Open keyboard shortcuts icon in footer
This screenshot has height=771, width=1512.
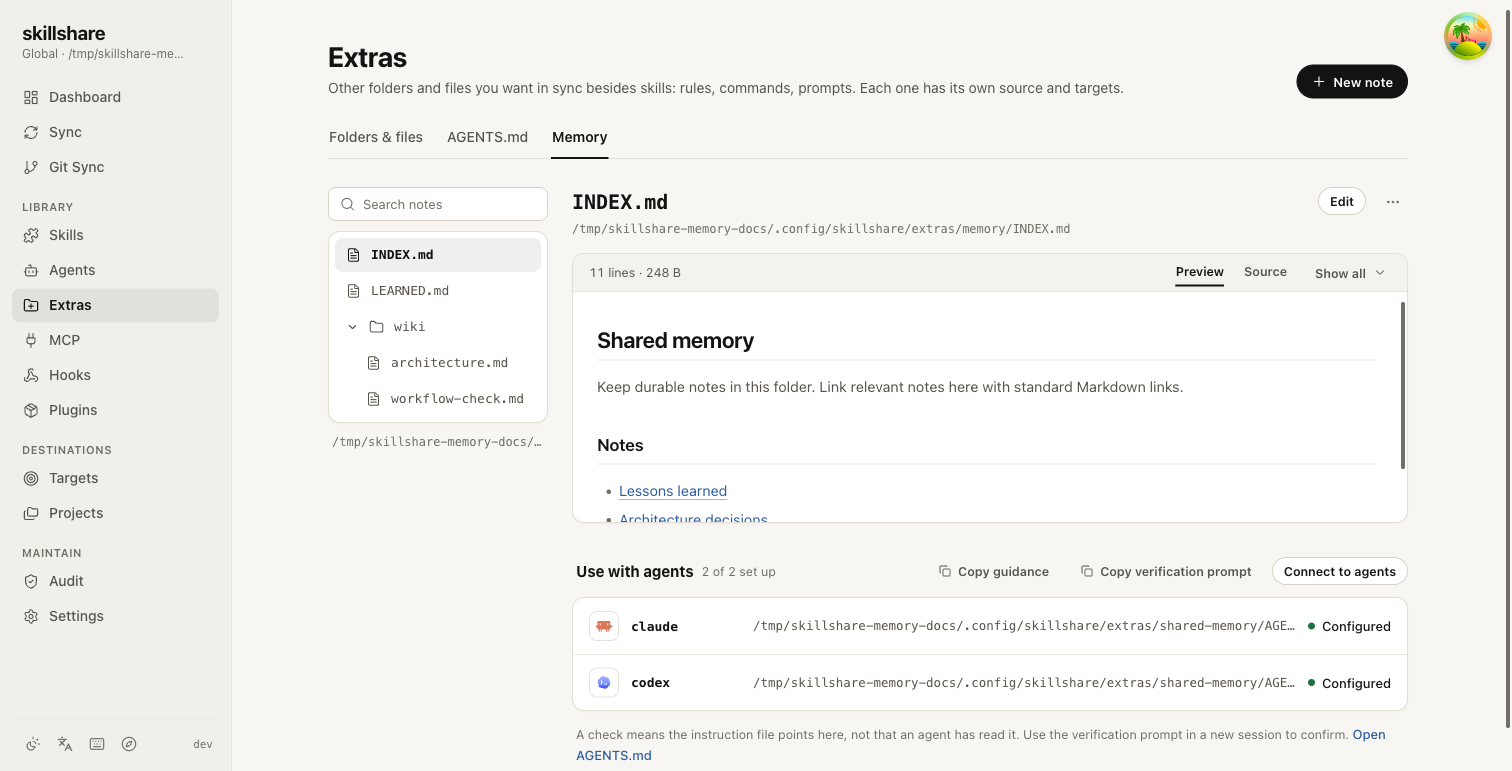pos(97,744)
